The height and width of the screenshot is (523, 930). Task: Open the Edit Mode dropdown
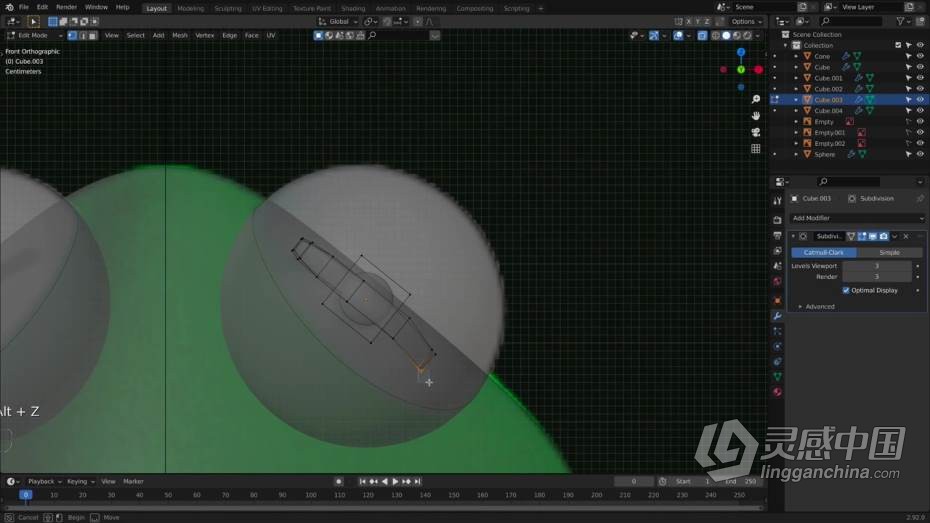tap(34, 36)
